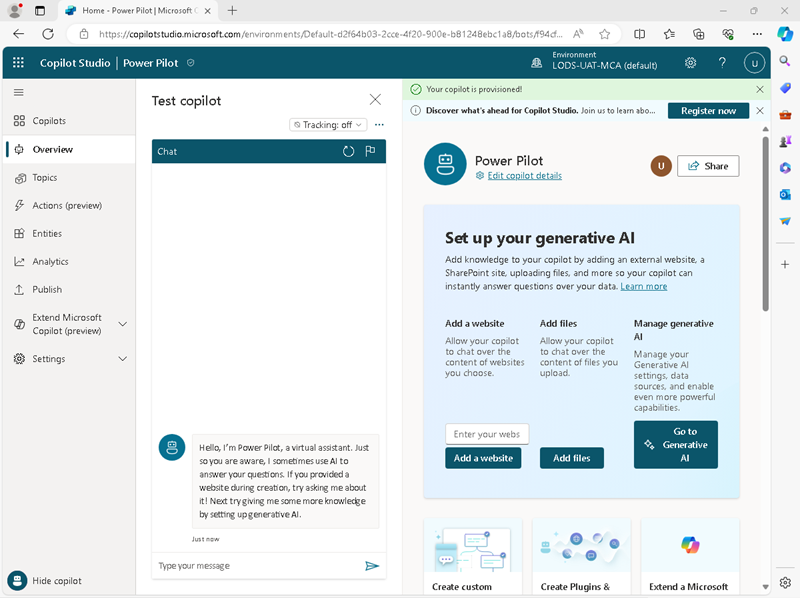Open Publish in the sidebar
800x598 pixels.
pyautogui.click(x=69, y=290)
